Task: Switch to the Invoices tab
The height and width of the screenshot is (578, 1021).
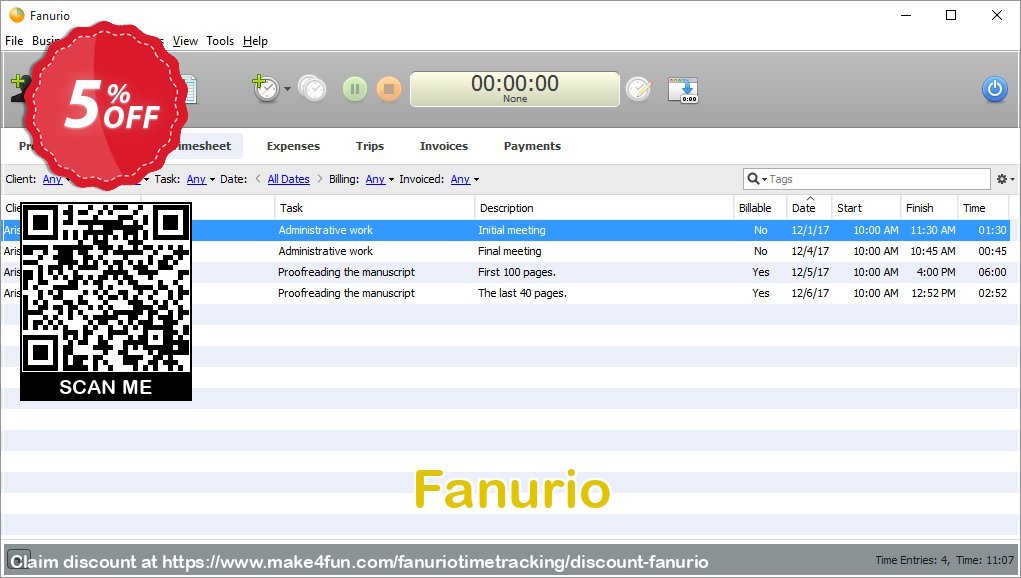Action: pos(443,146)
